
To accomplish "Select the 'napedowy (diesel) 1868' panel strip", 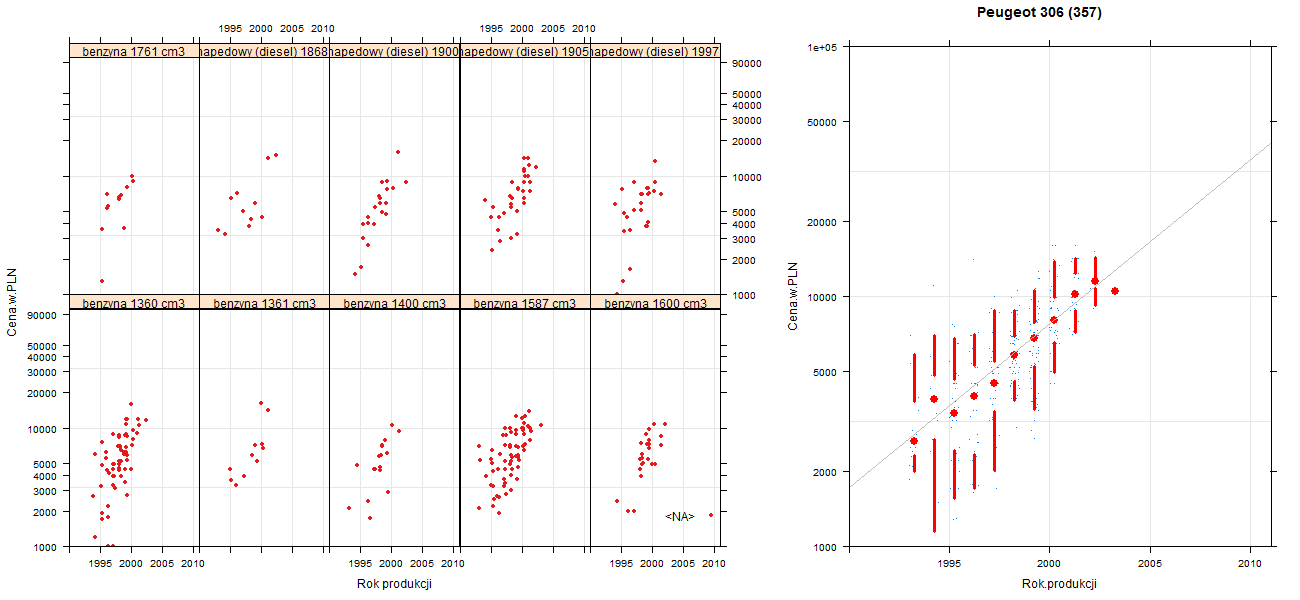I will 264,50.
